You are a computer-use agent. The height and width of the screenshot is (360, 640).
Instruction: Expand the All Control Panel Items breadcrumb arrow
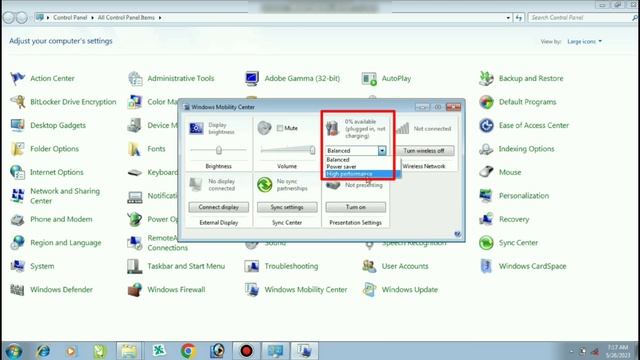point(160,18)
